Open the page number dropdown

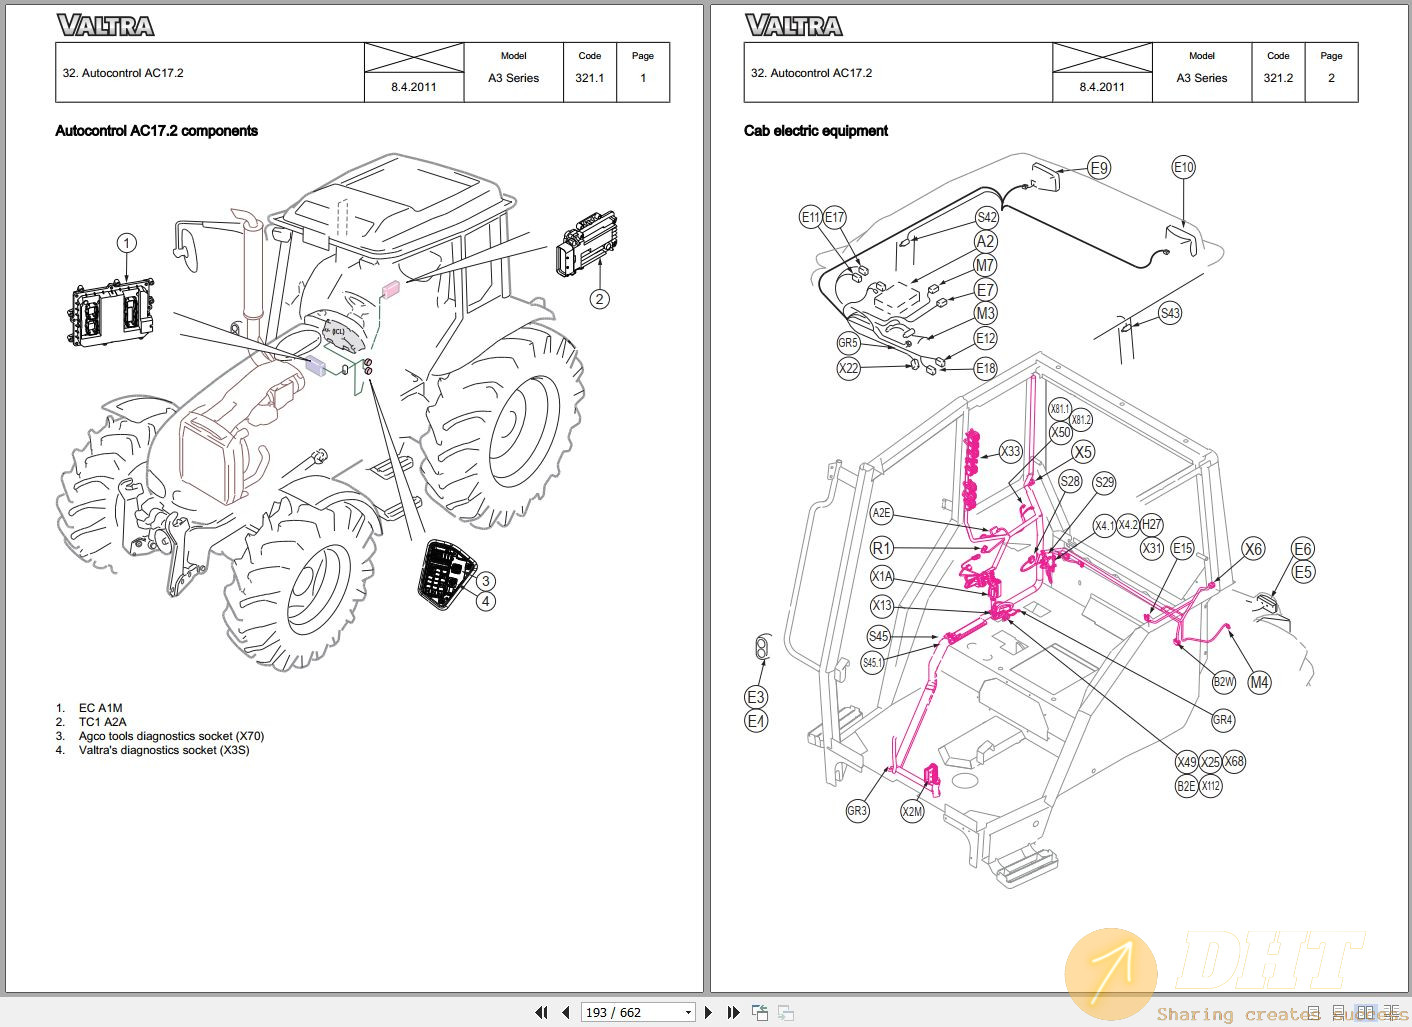click(x=689, y=1012)
